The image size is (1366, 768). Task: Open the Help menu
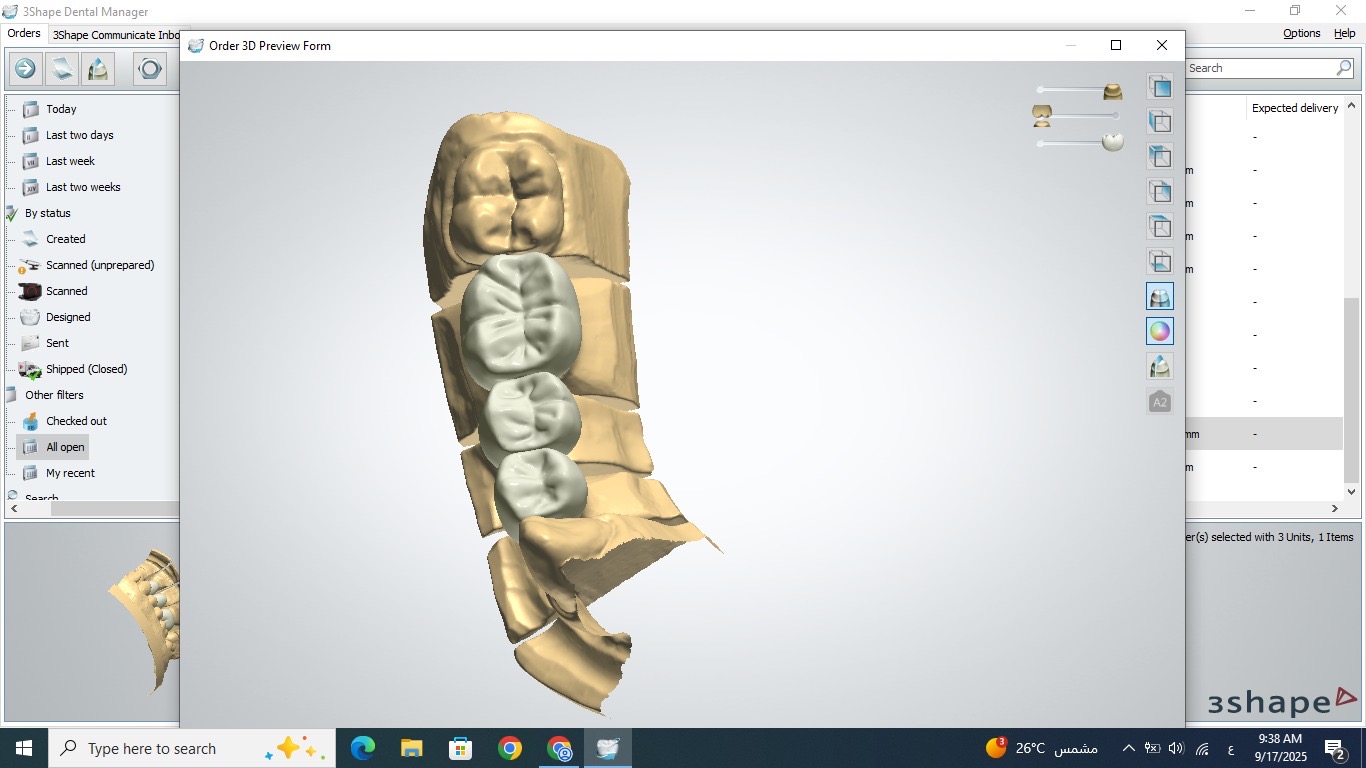(1344, 33)
